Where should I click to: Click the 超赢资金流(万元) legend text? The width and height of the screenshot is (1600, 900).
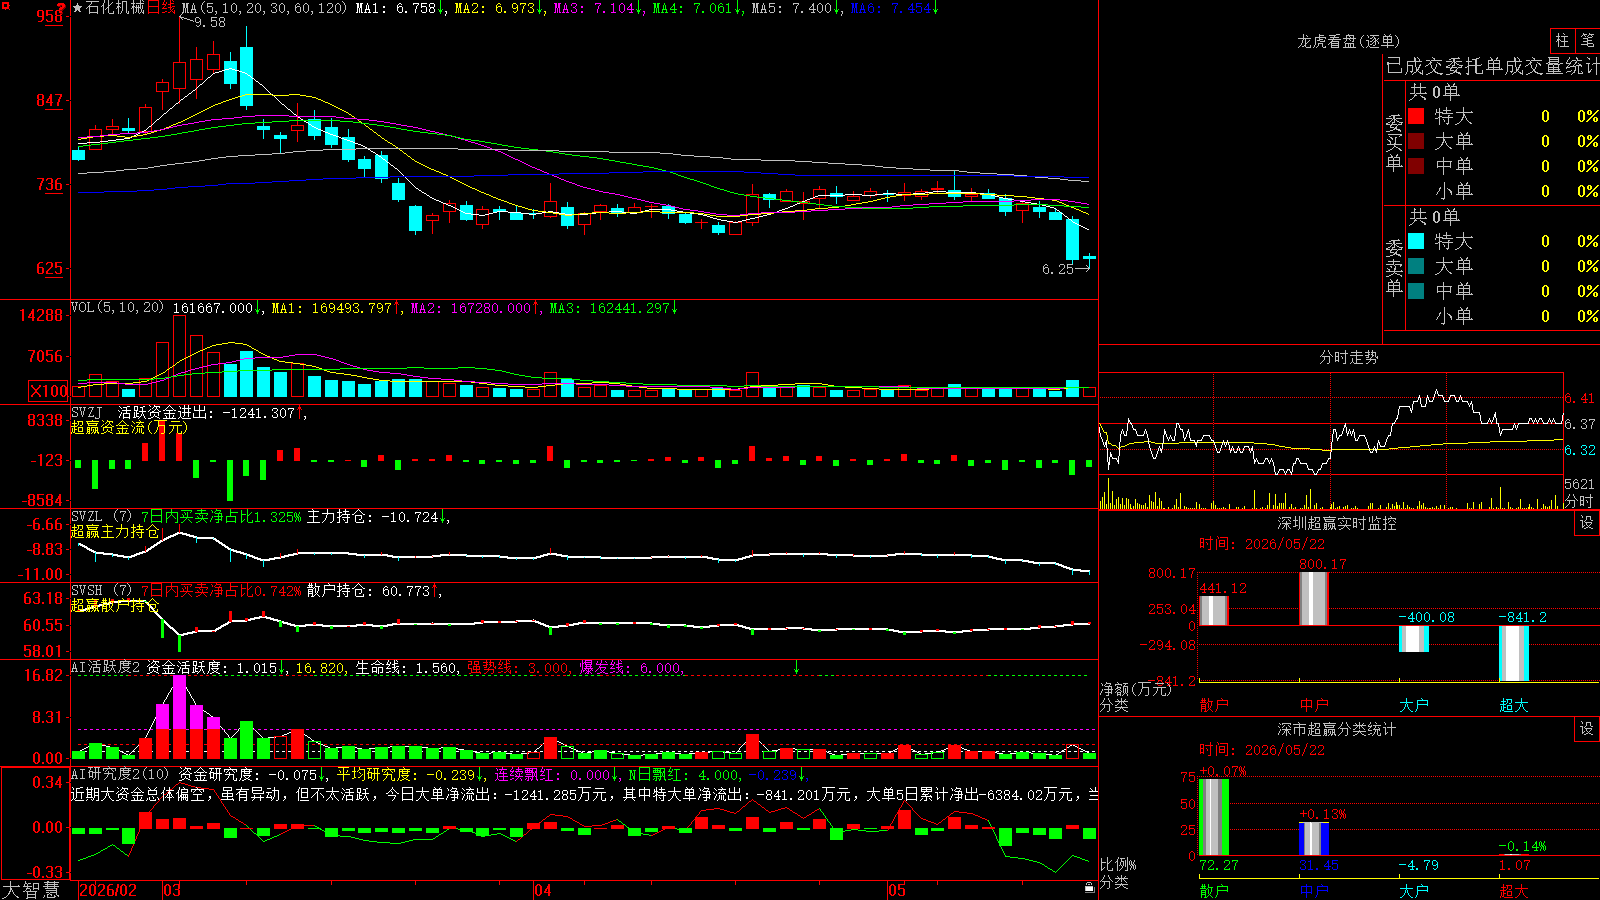pos(129,427)
